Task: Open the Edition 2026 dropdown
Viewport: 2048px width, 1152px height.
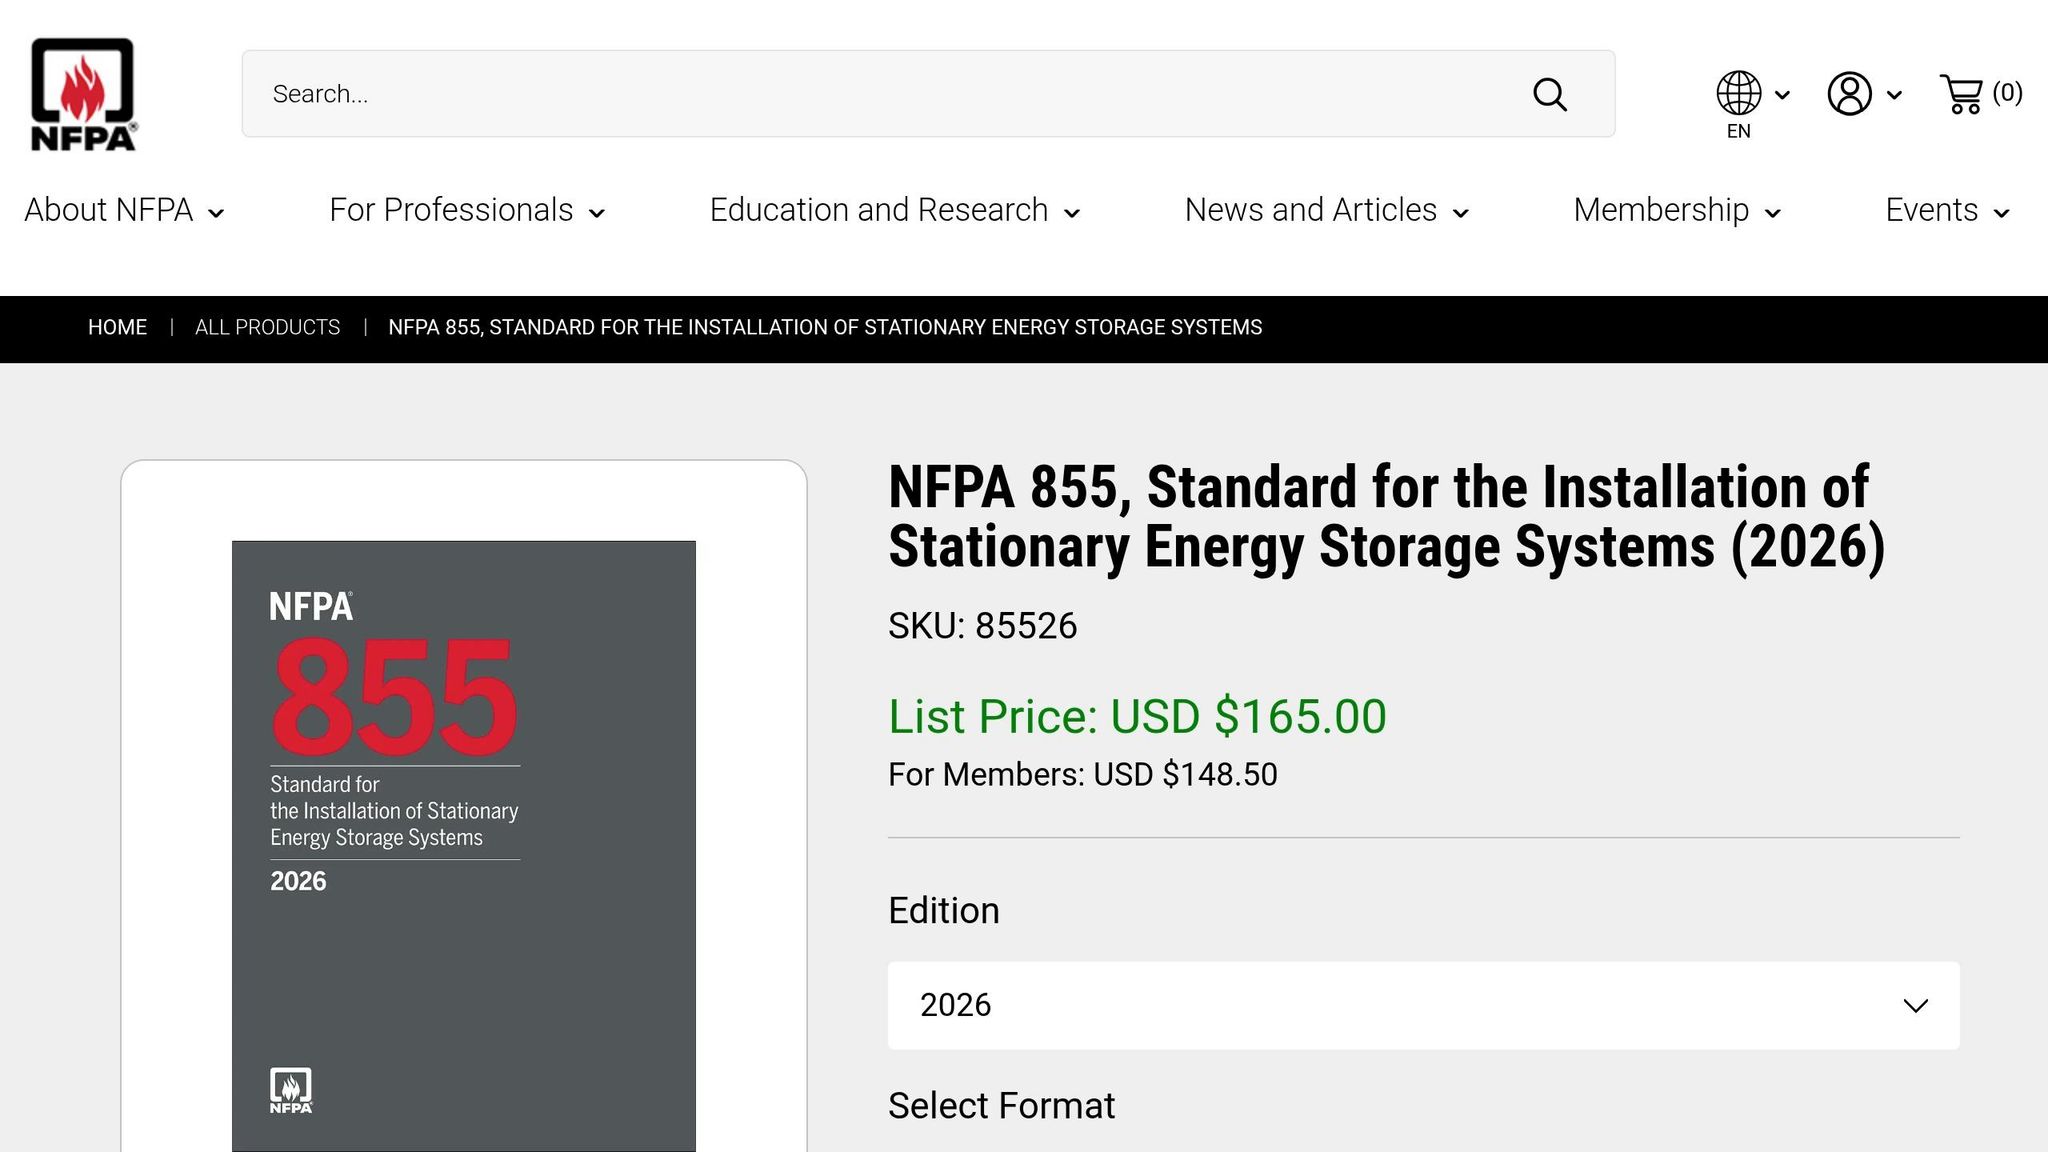Action: point(1423,1005)
